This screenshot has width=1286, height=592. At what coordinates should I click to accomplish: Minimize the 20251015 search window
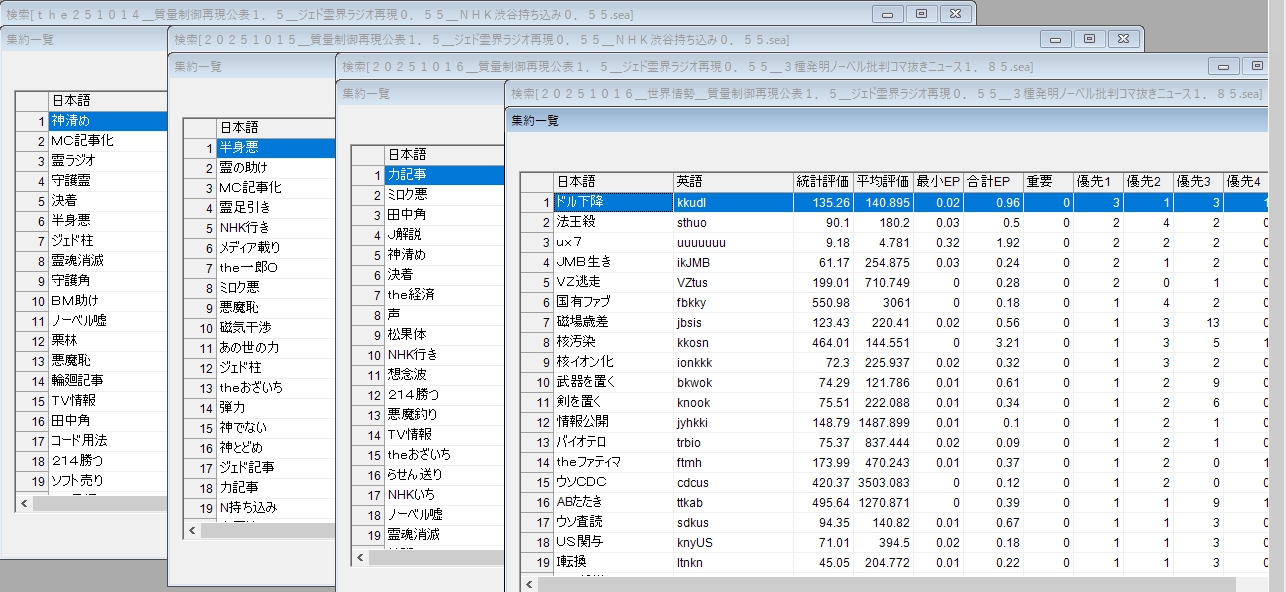[1055, 39]
